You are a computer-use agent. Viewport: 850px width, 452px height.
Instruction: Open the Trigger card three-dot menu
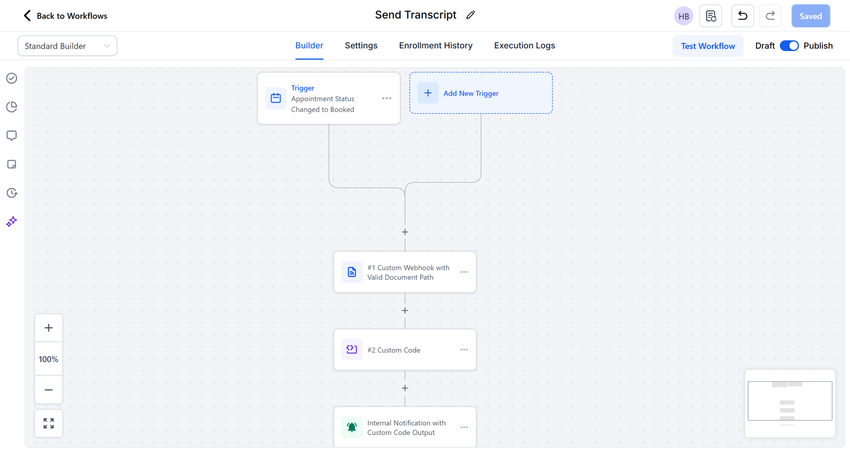coord(387,98)
